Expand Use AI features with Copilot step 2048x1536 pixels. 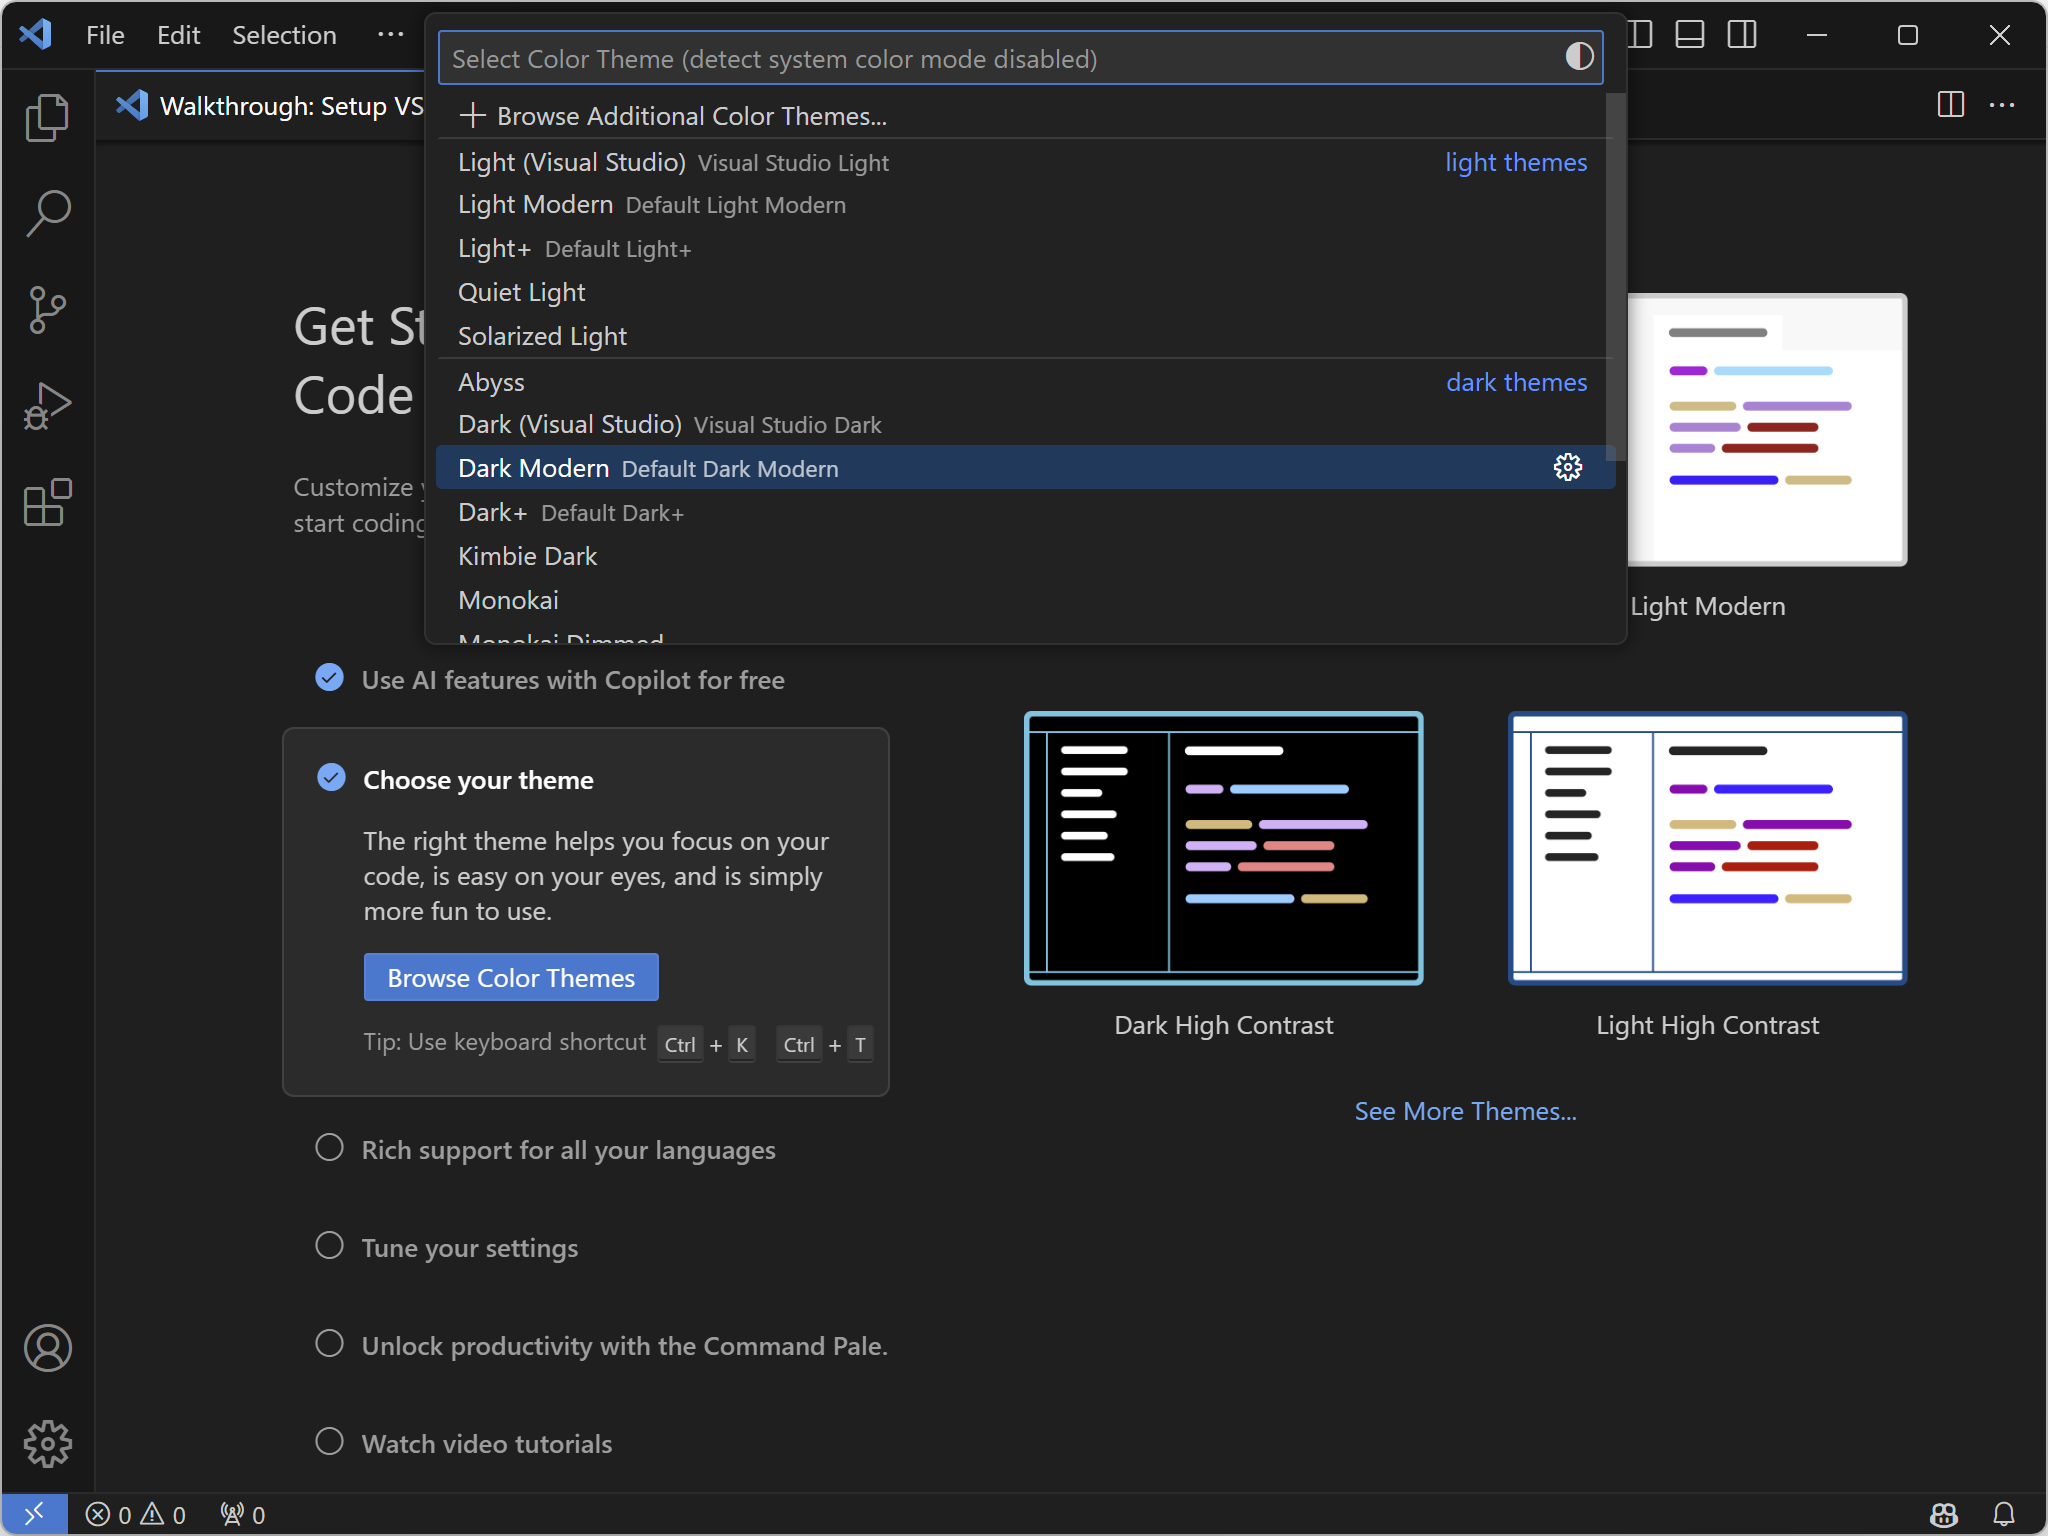click(x=572, y=680)
